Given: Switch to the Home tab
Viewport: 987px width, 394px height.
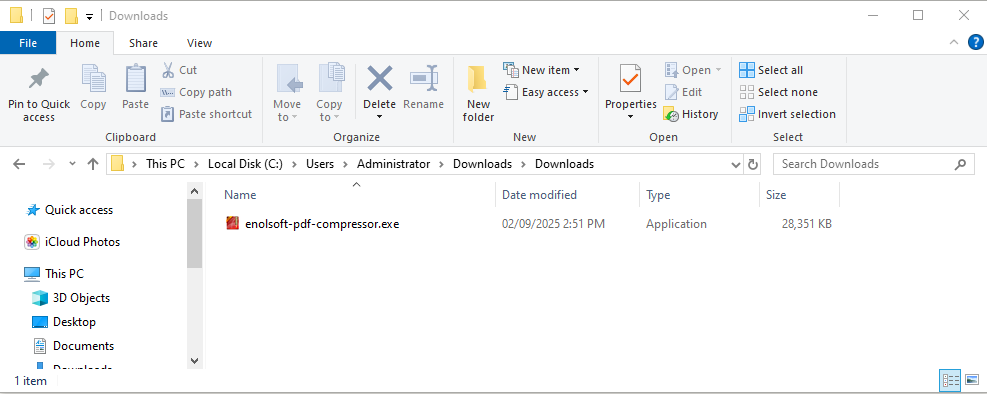Looking at the screenshot, I should pyautogui.click(x=85, y=43).
